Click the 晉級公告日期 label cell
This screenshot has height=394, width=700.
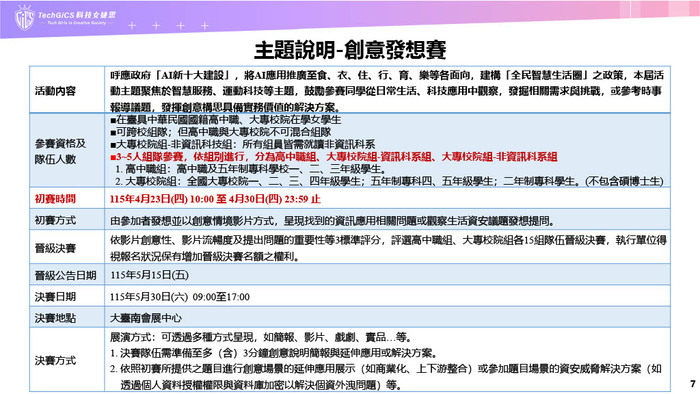(66, 275)
